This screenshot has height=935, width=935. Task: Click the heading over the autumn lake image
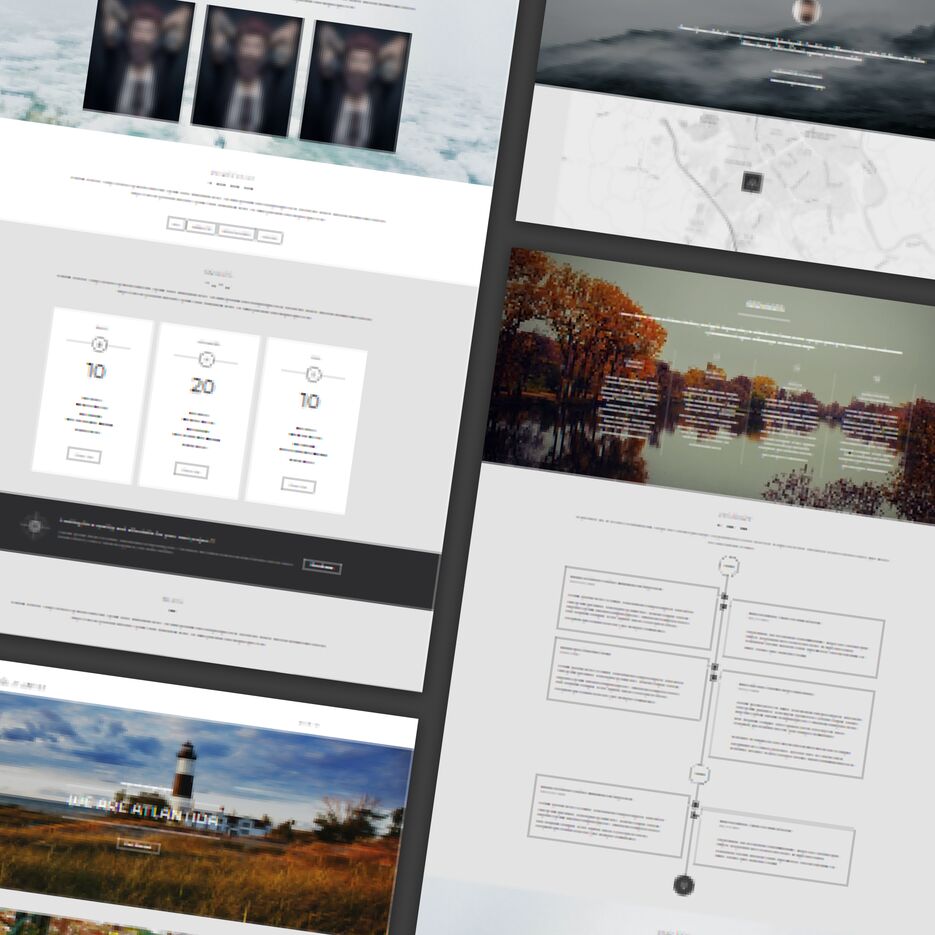pyautogui.click(x=765, y=306)
